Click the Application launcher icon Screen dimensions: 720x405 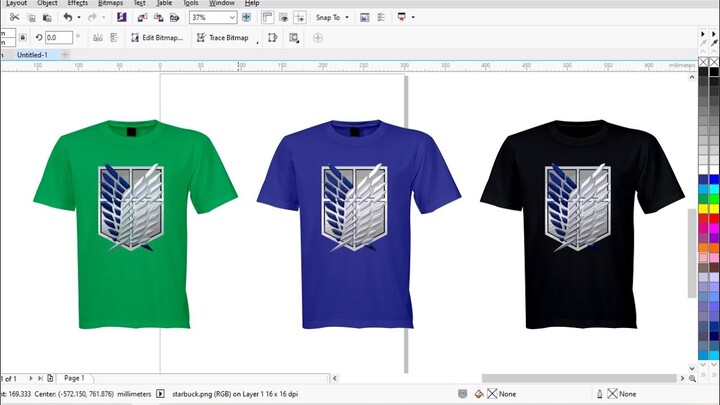402,17
